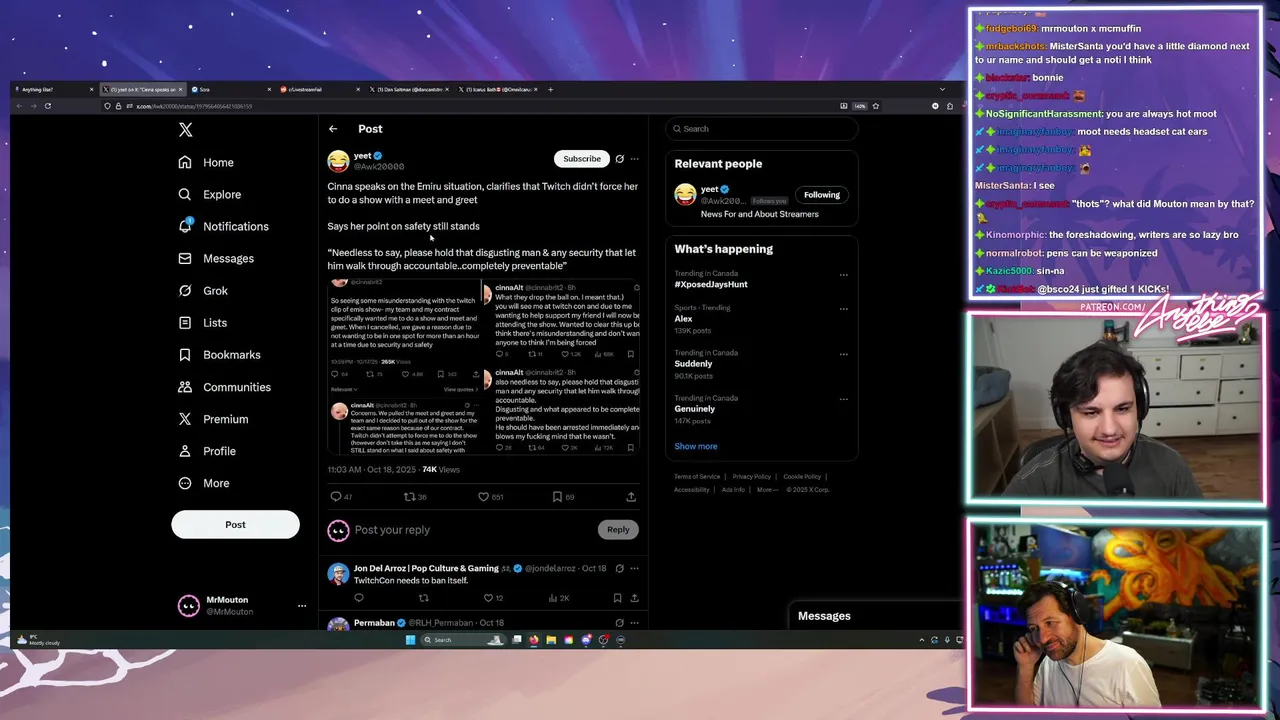Open Premium in the sidebar
This screenshot has width=1280, height=720.
coord(212,418)
